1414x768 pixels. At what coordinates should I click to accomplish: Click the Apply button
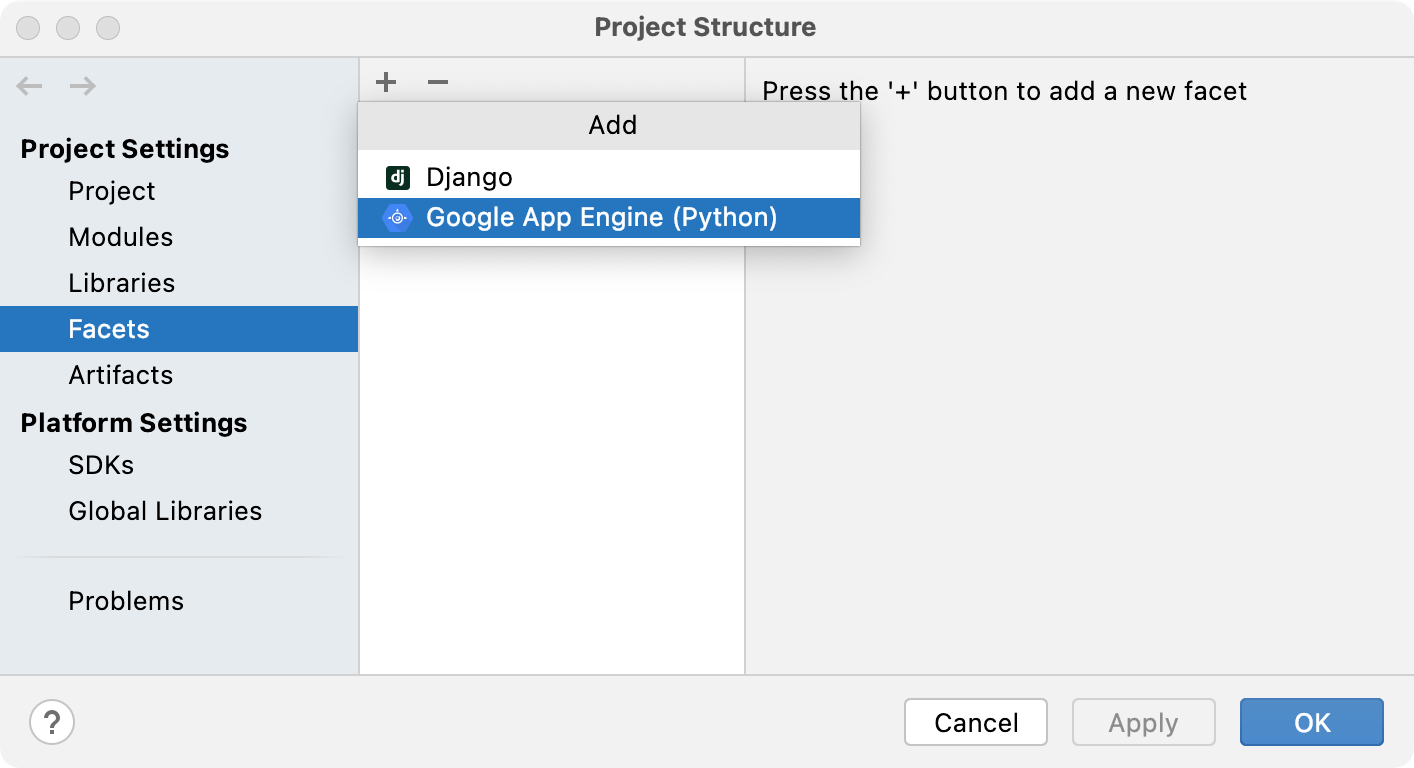coord(1144,722)
